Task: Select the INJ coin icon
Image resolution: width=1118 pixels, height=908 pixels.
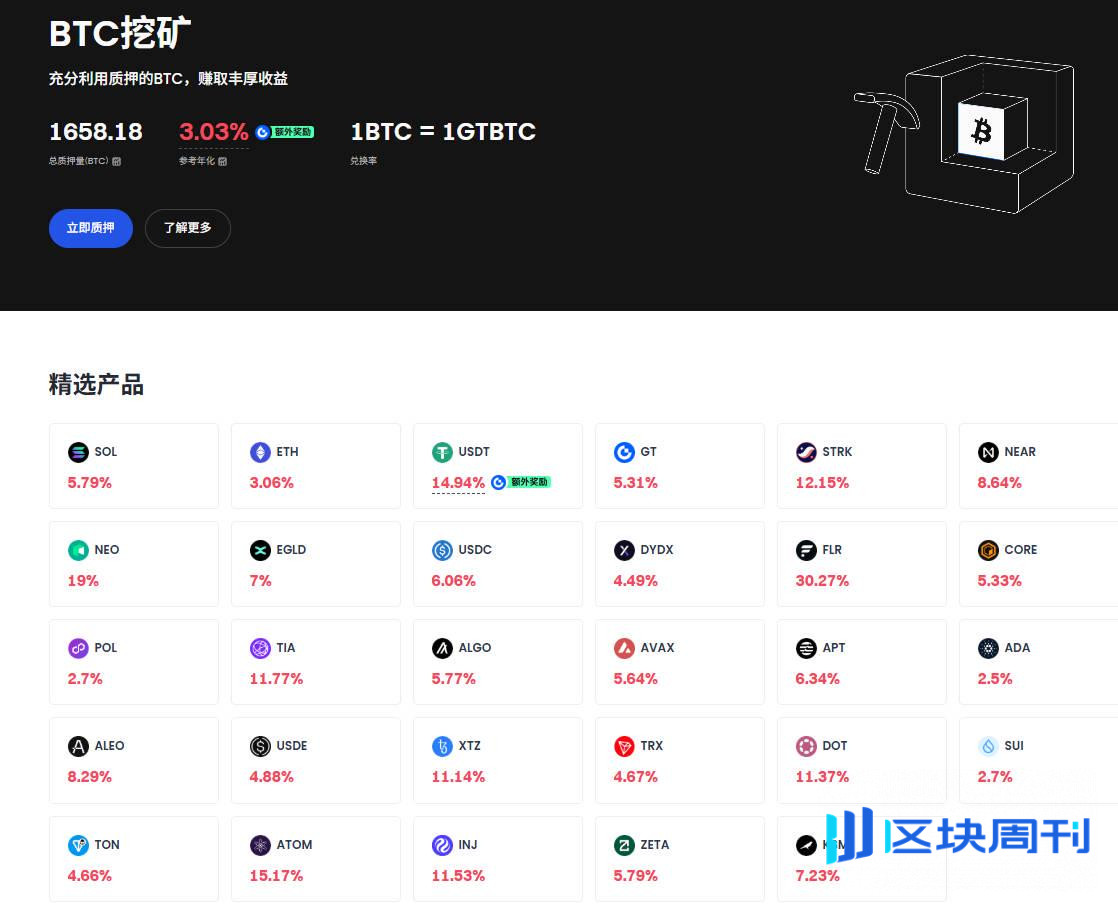Action: [442, 845]
